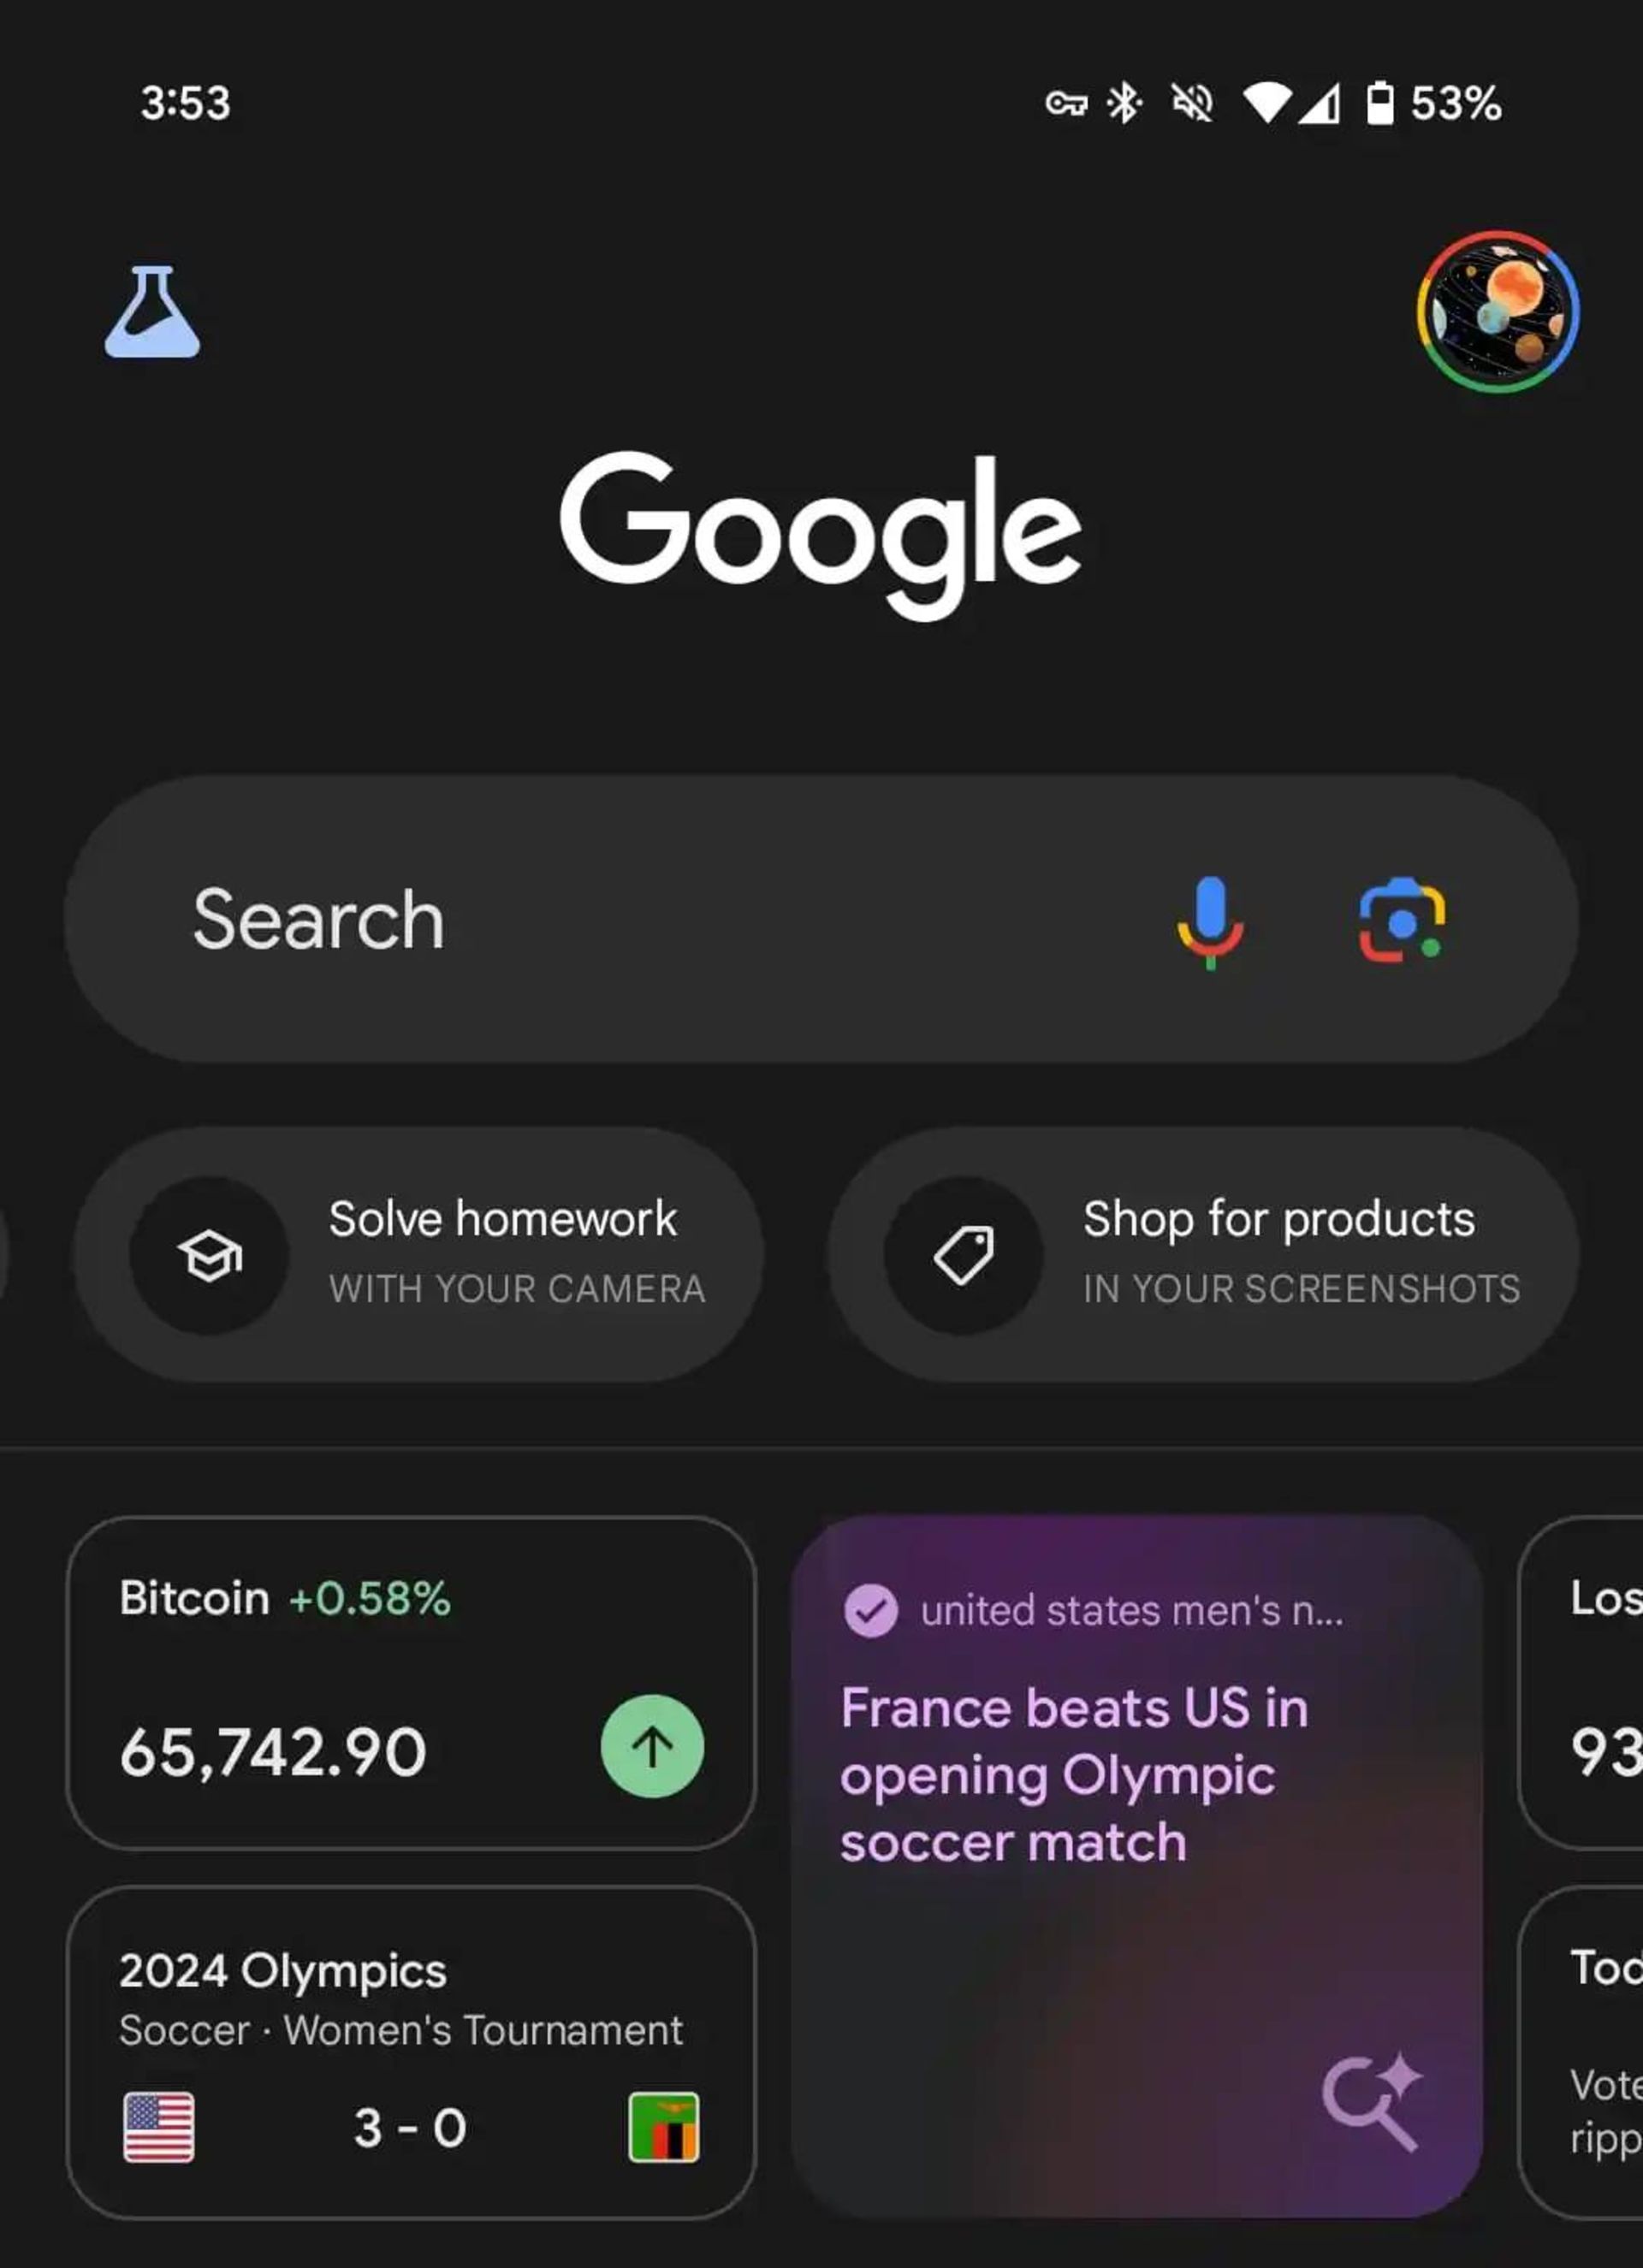Tap the price tag shopping icon
1643x2268 pixels.
963,1255
